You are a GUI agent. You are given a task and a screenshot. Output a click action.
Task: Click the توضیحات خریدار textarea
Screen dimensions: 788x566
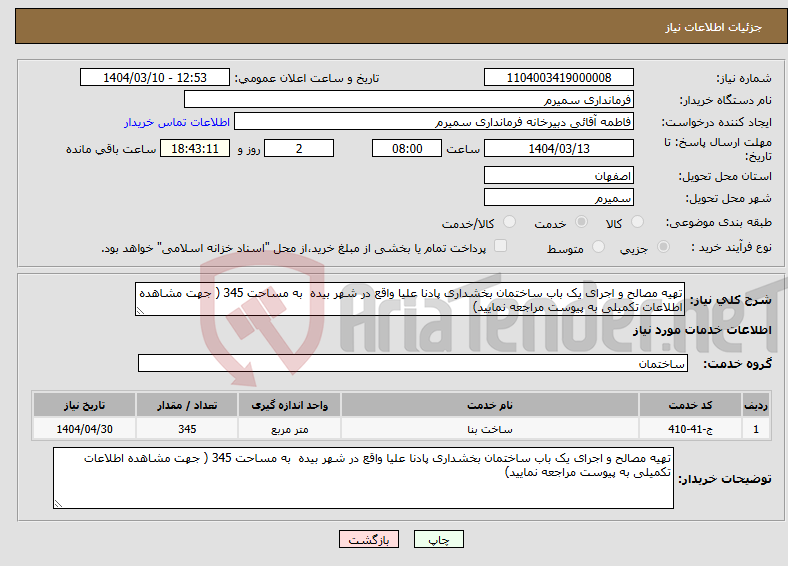[363, 478]
